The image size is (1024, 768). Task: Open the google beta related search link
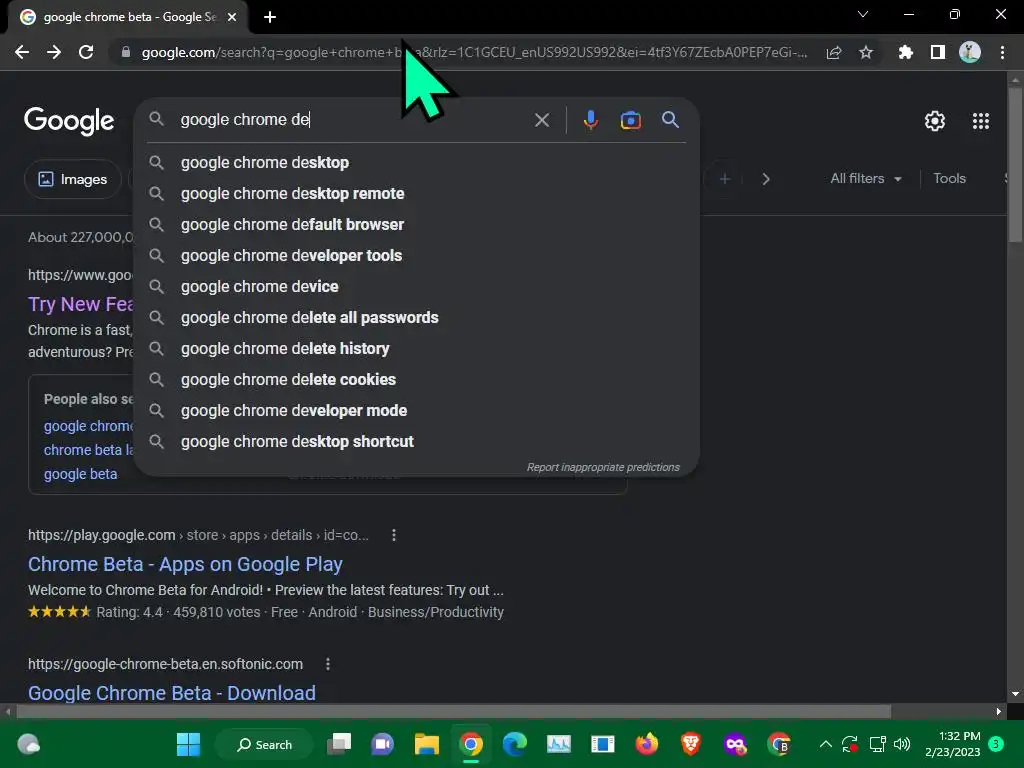(80, 474)
